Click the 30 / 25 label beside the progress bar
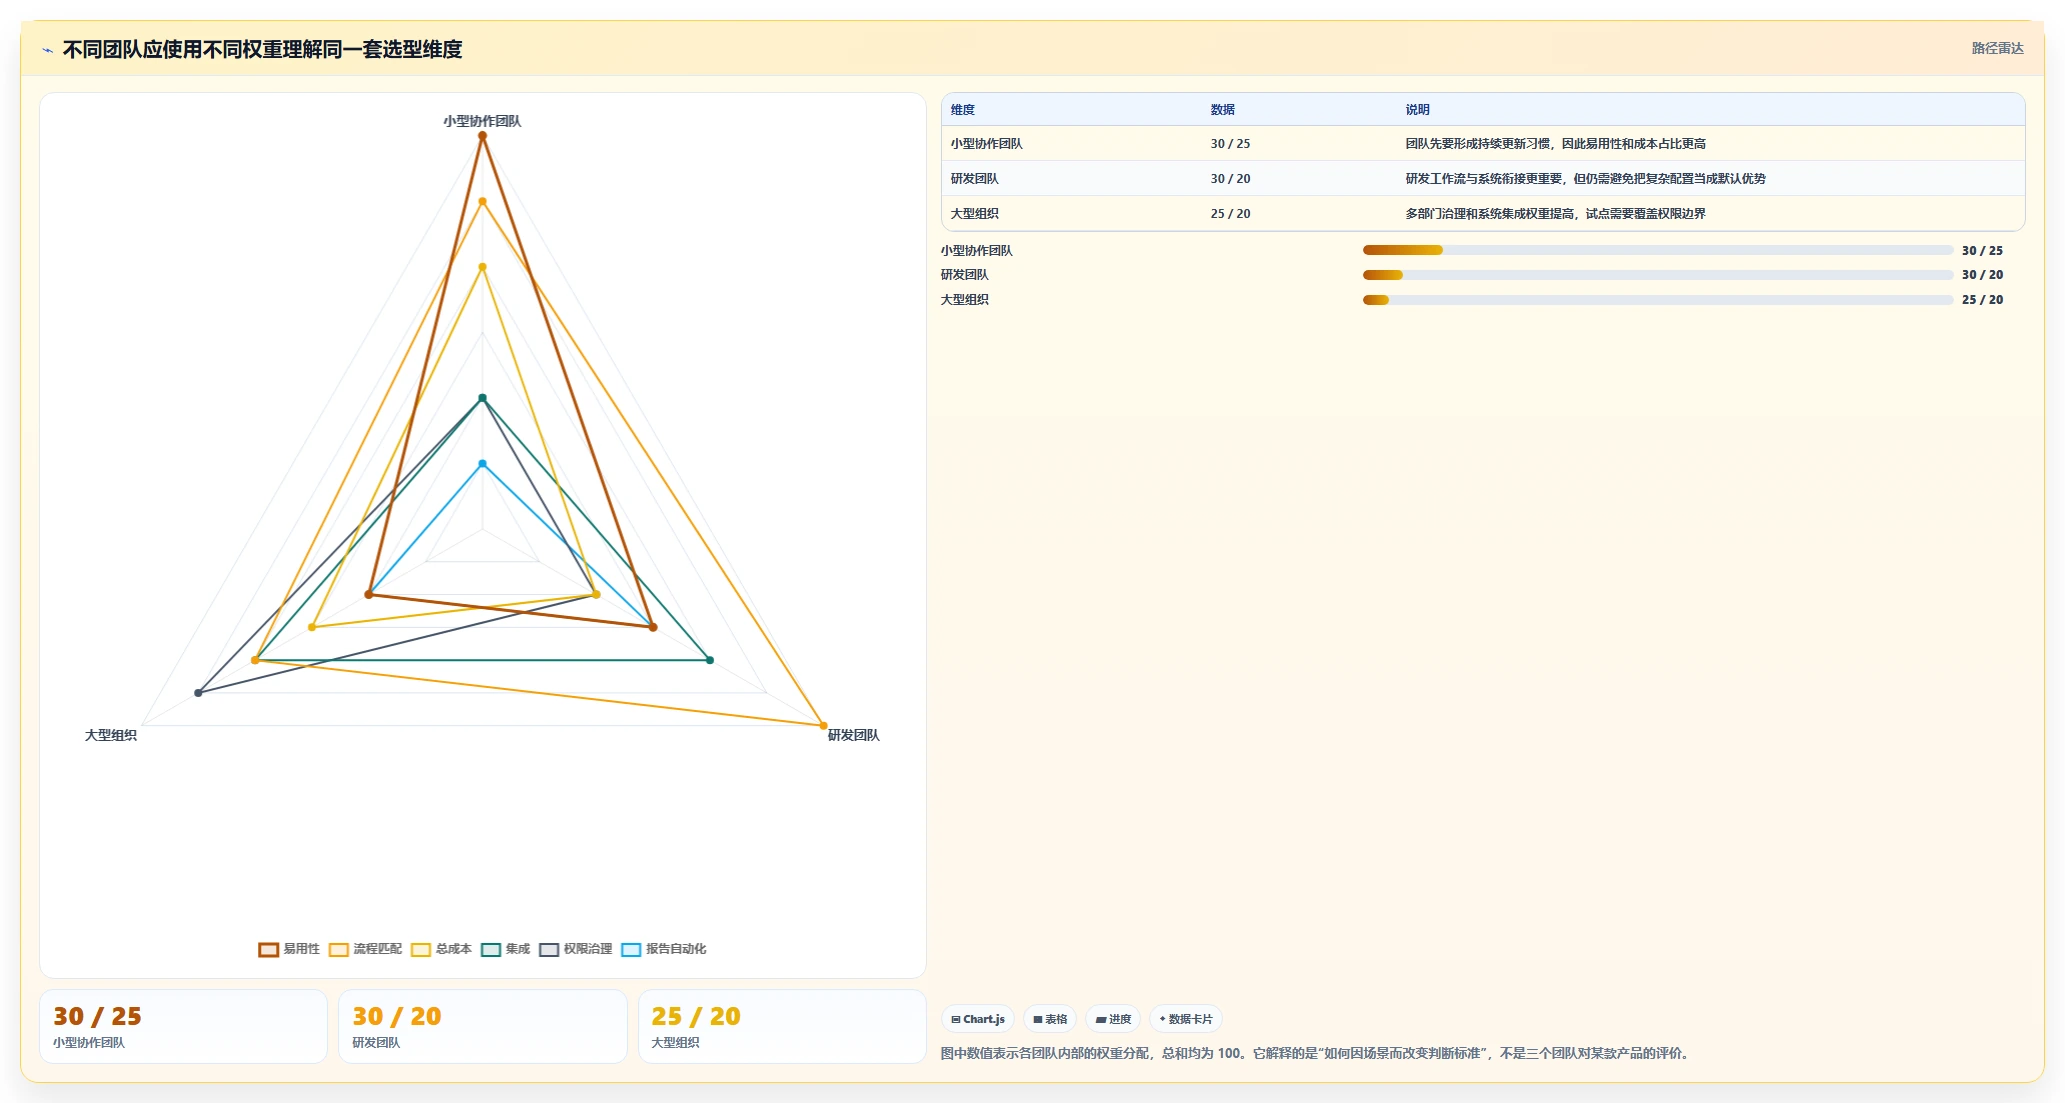Image resolution: width=2065 pixels, height=1103 pixels. 1982,251
